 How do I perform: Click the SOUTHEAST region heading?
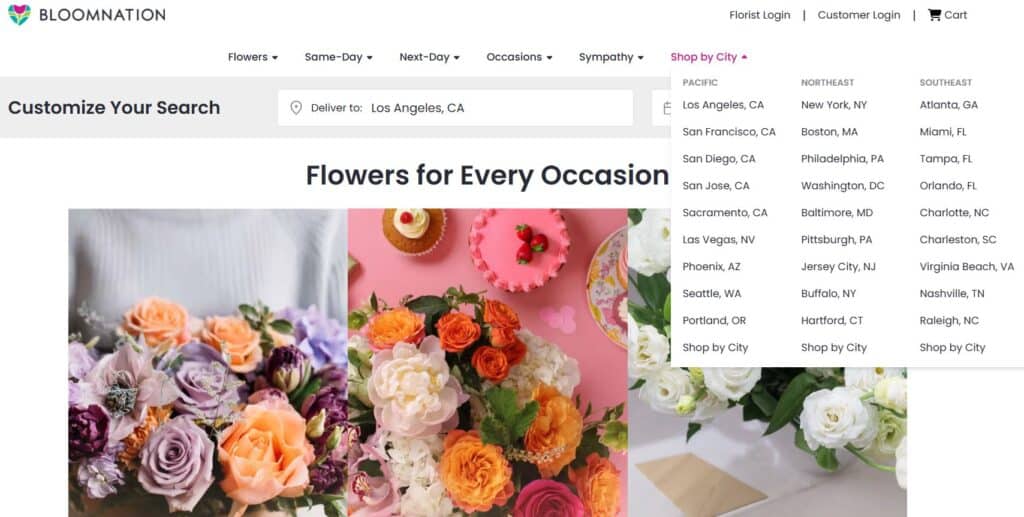(946, 82)
